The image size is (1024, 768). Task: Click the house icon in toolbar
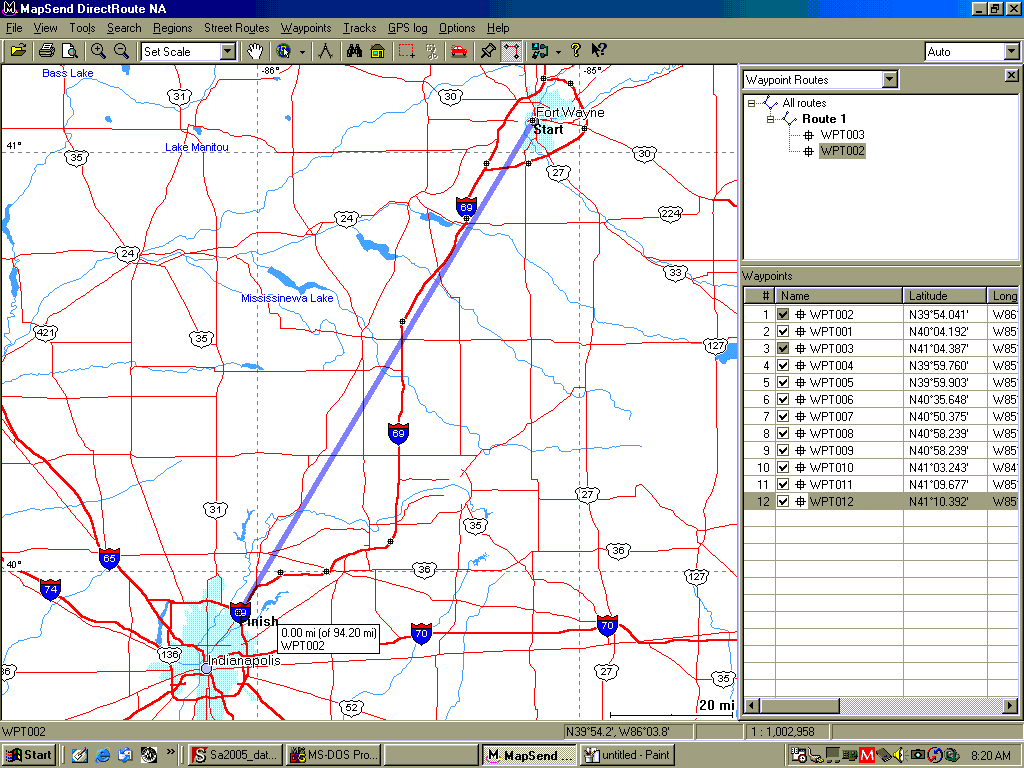(377, 51)
